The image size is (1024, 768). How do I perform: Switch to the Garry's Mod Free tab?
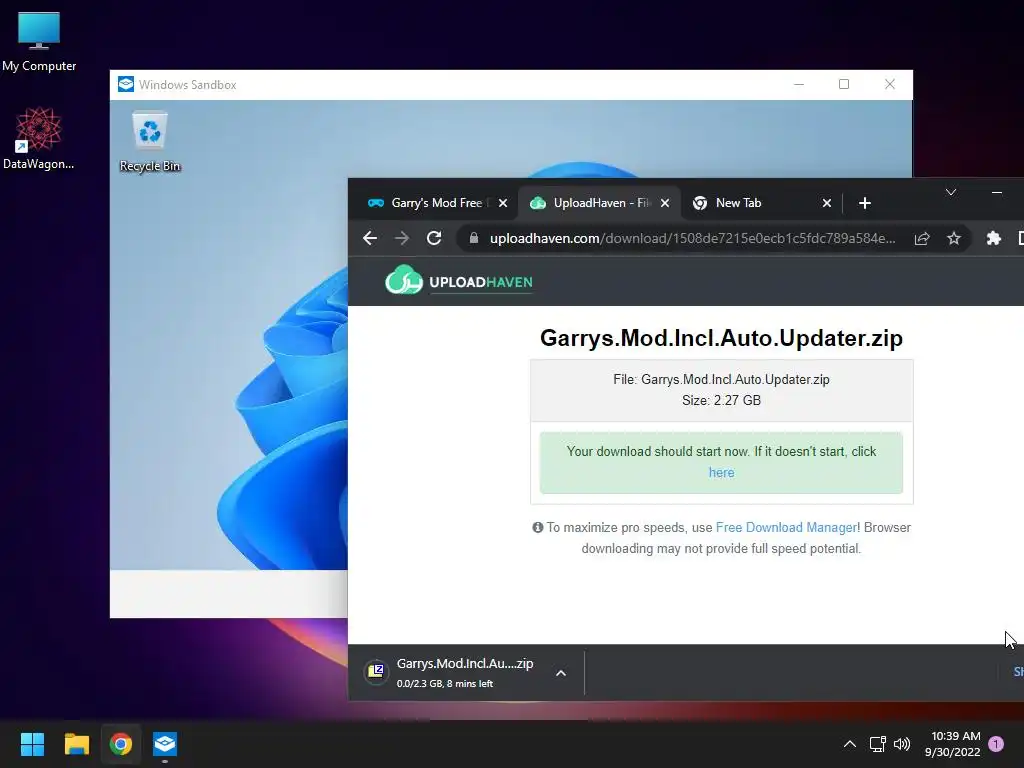436,203
